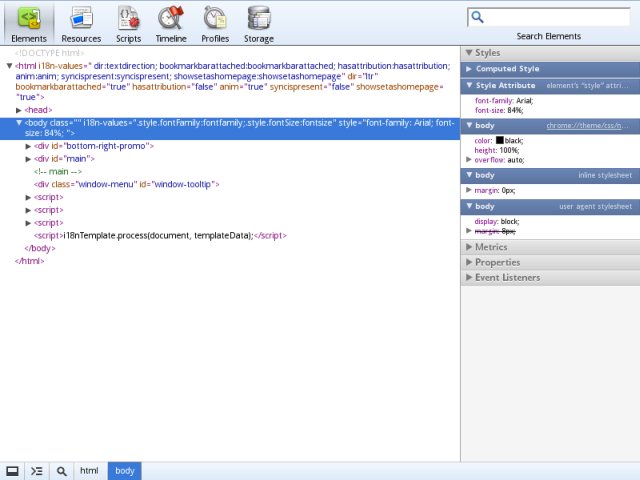This screenshot has width=640, height=480.
Task: Click the black color swatch
Action: pyautogui.click(x=500, y=140)
